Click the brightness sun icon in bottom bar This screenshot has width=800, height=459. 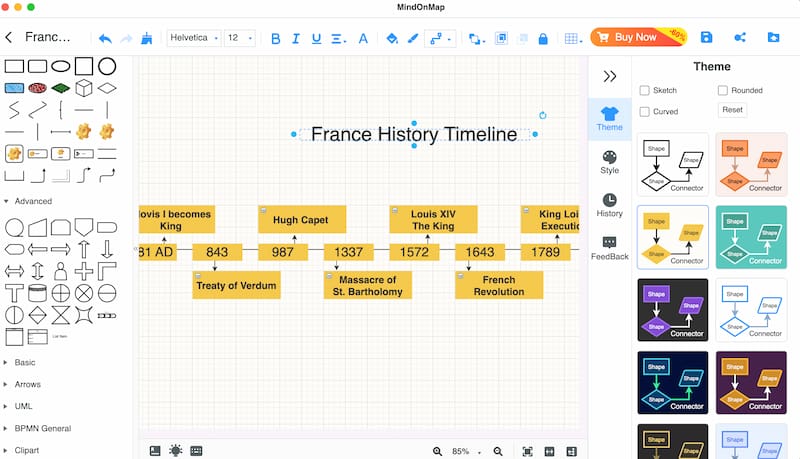176,450
